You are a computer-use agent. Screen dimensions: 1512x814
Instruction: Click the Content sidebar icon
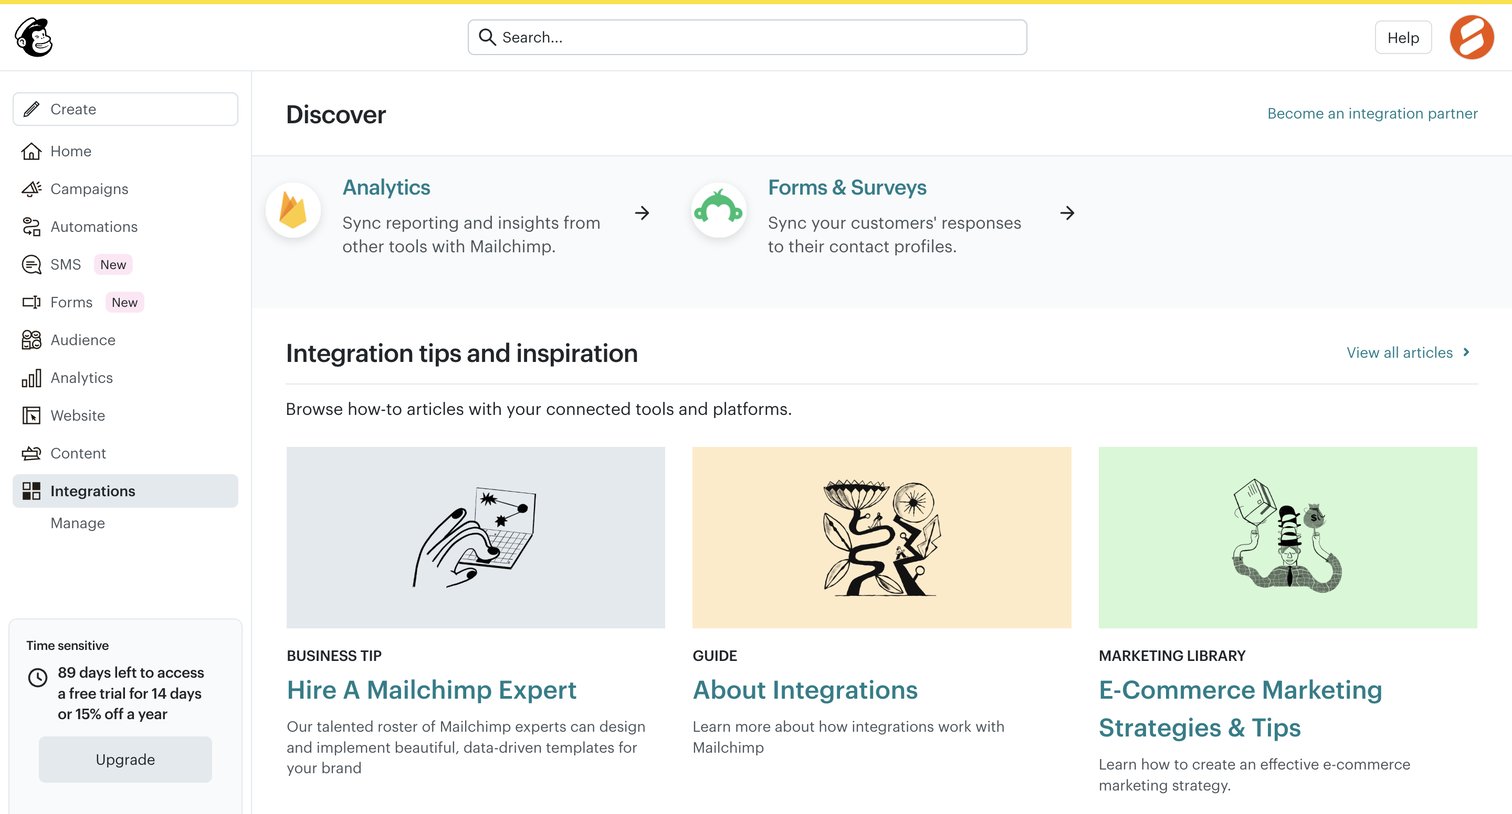coord(32,453)
